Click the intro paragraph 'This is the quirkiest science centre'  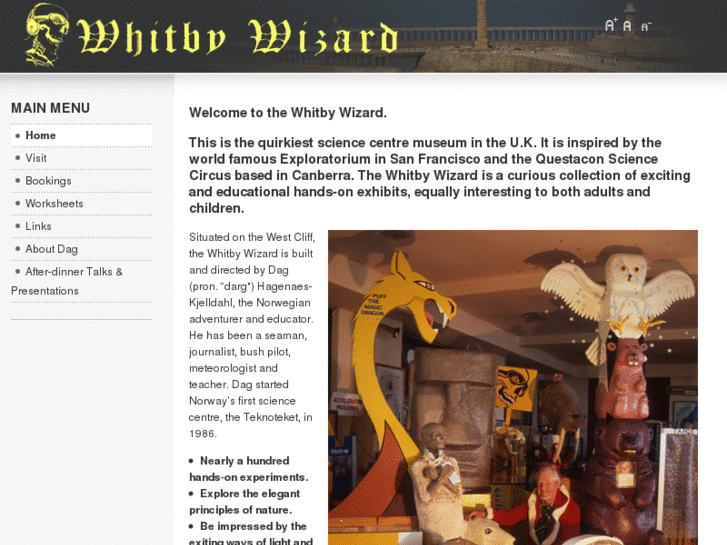tap(440, 175)
